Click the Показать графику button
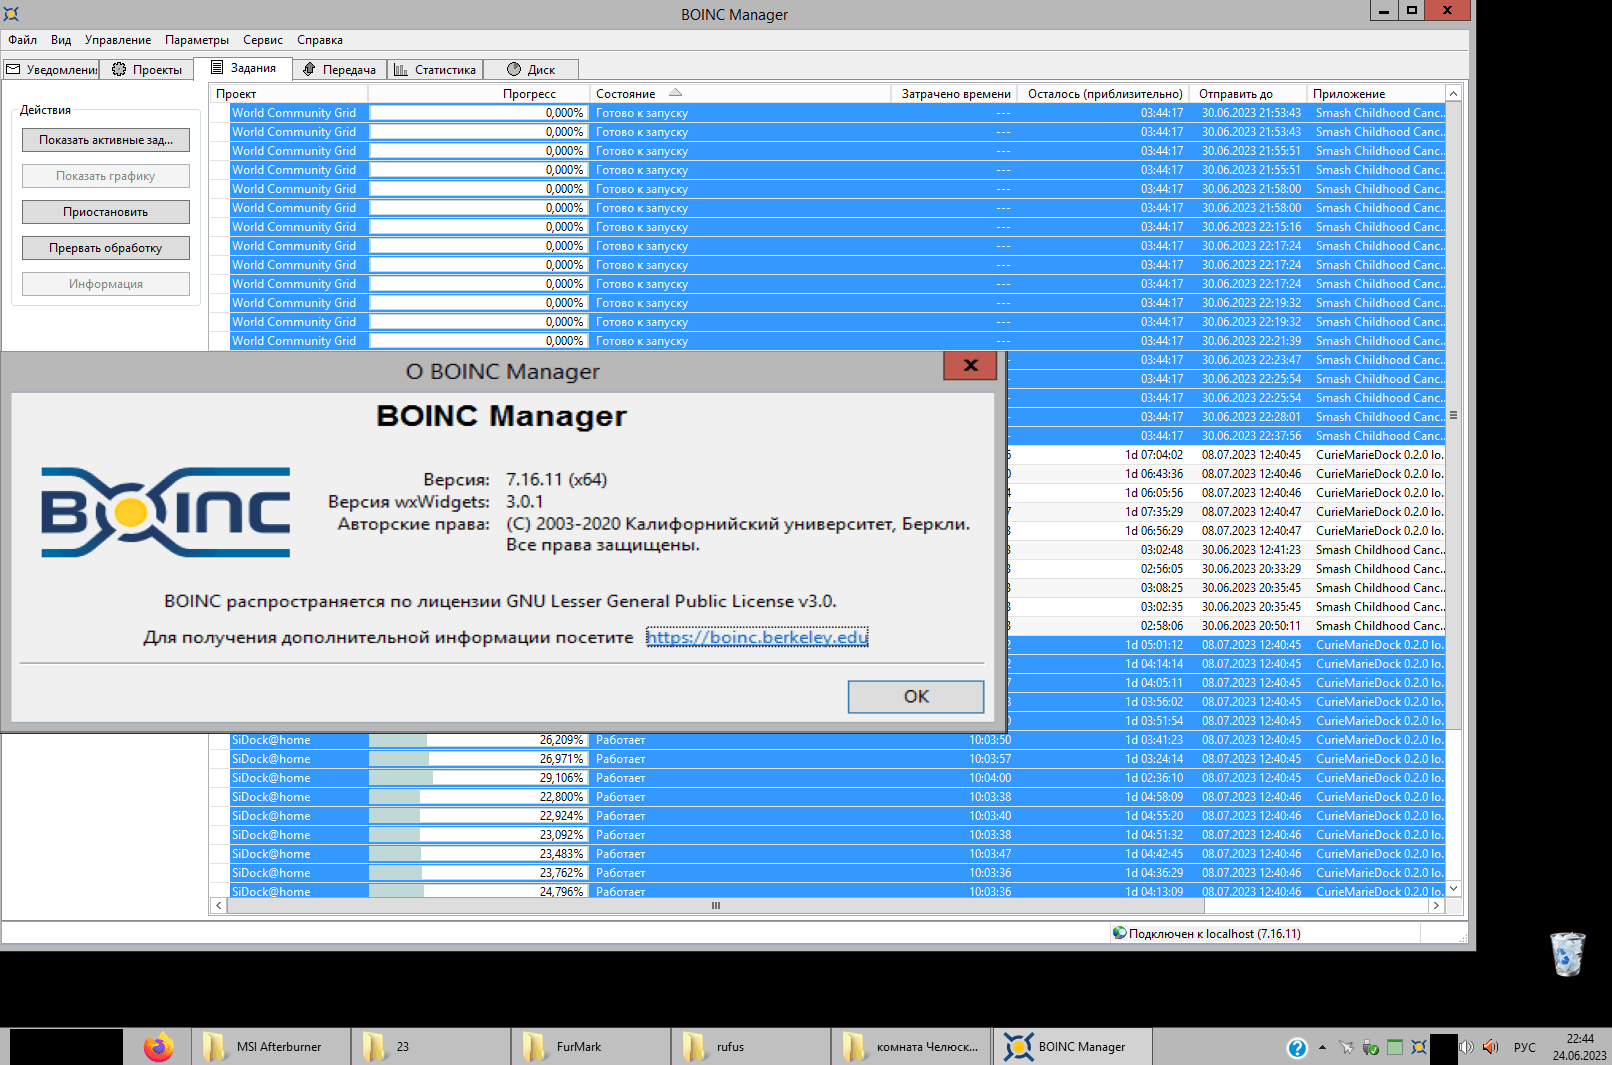Image resolution: width=1612 pixels, height=1065 pixels. coord(106,176)
